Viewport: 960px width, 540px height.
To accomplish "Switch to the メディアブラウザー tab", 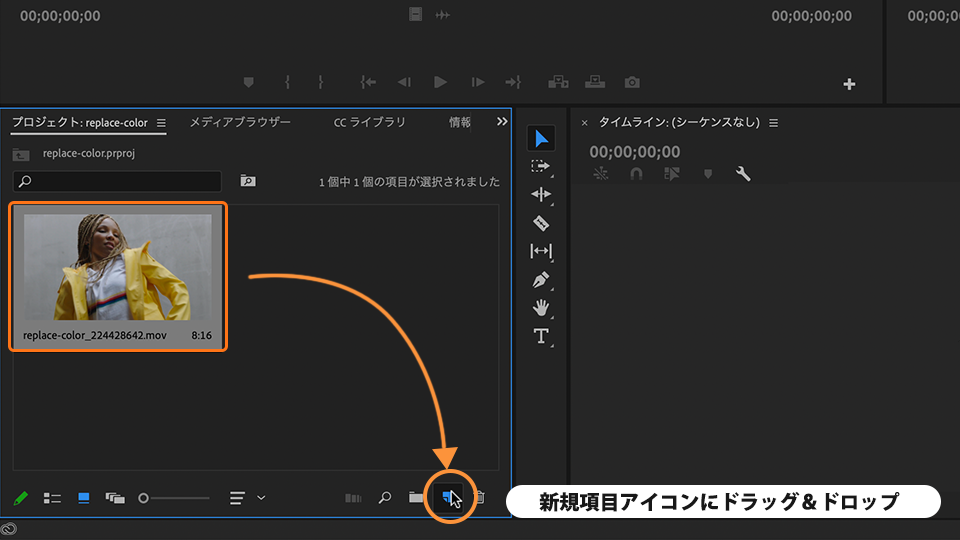I will 240,122.
